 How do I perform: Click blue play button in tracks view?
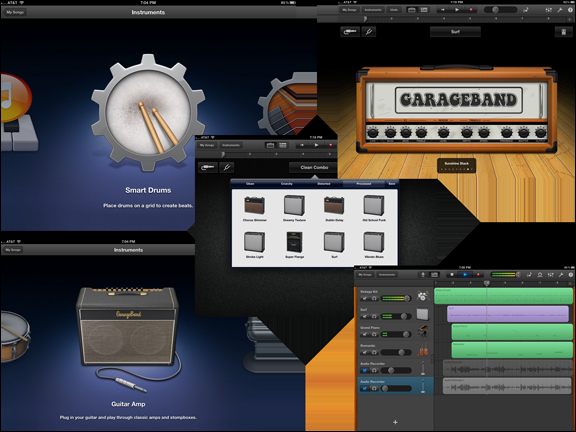click(x=465, y=274)
